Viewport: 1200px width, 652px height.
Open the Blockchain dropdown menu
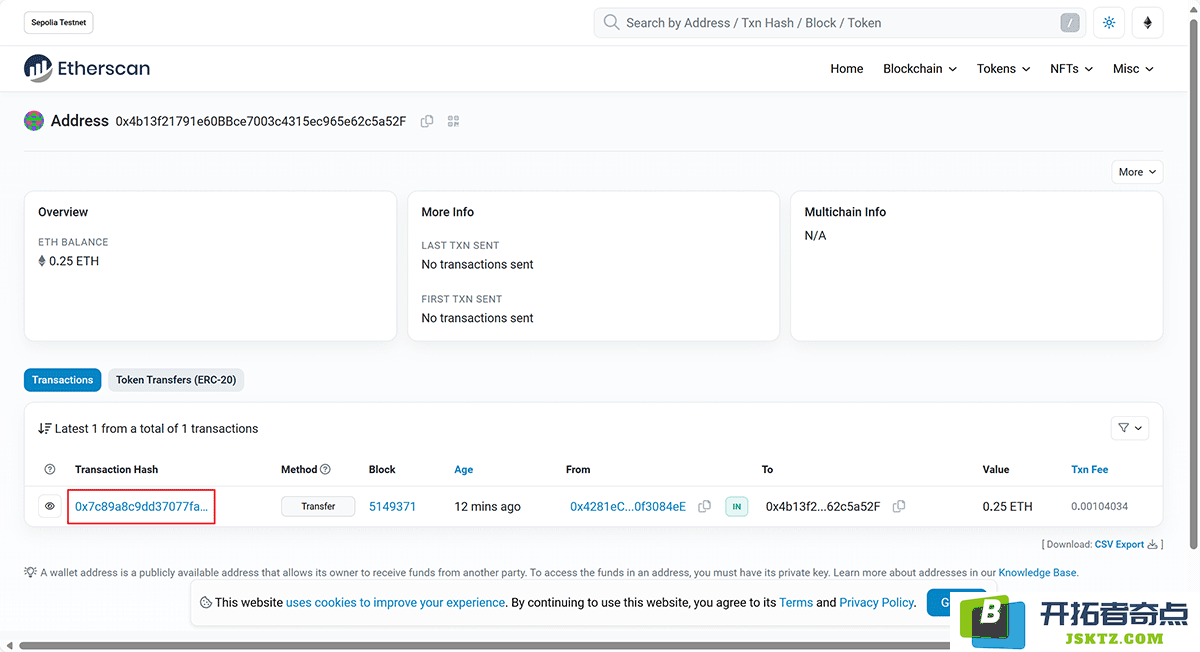(x=920, y=69)
